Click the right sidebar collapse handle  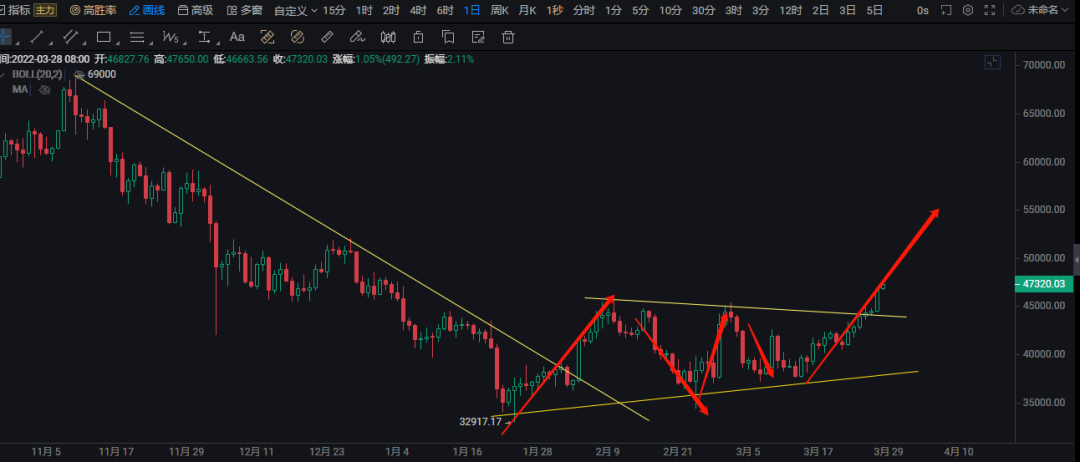(1077, 260)
